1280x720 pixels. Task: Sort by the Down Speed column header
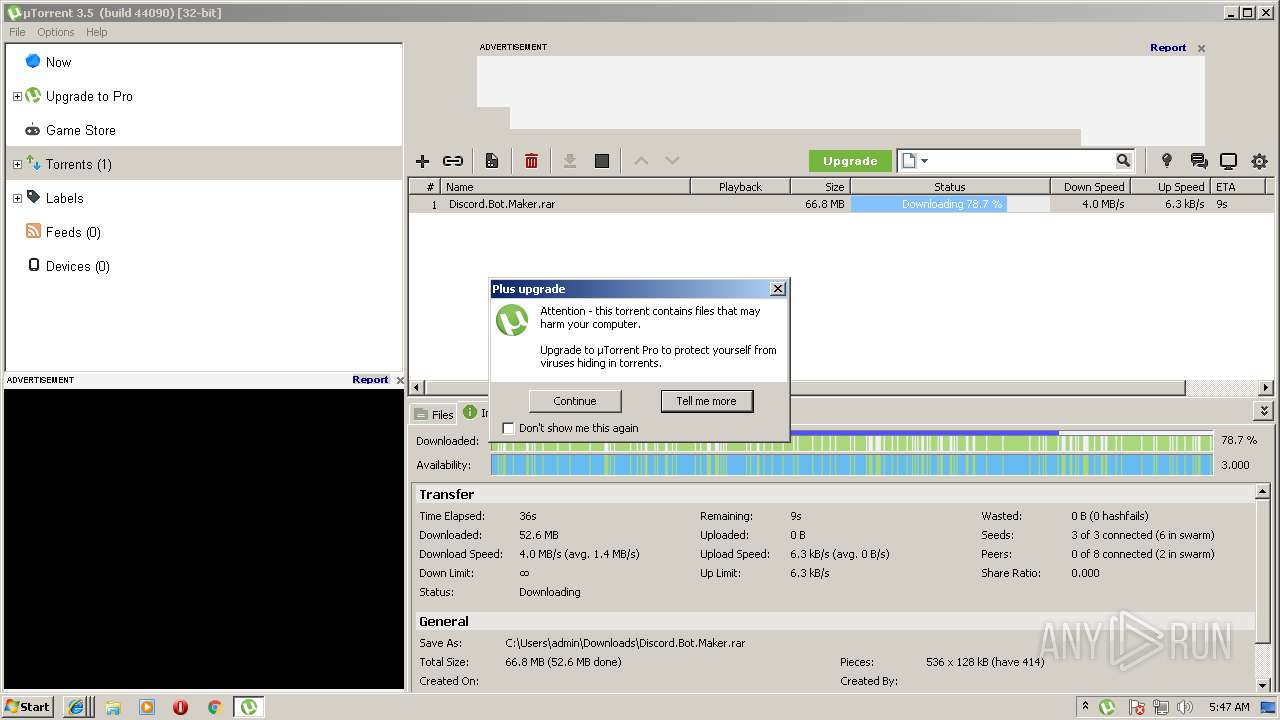tap(1090, 187)
